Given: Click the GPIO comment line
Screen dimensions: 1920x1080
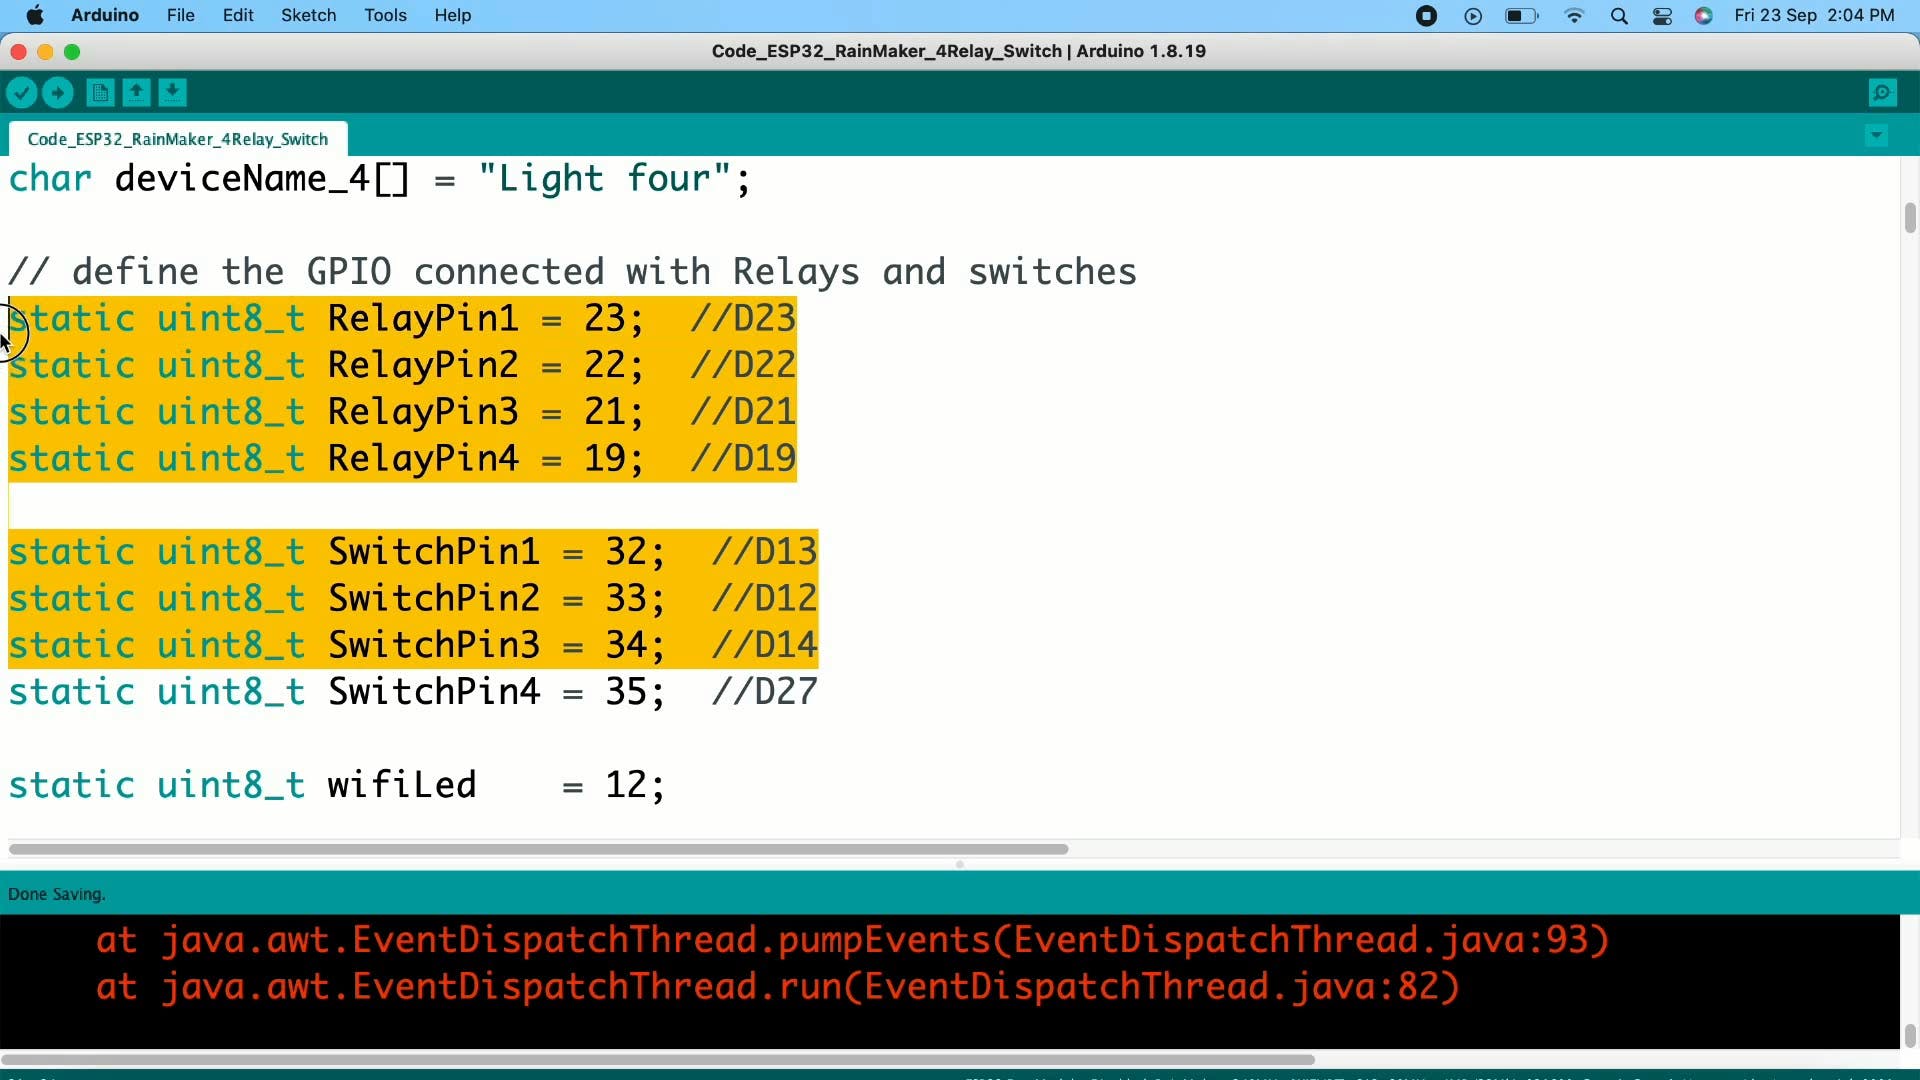Looking at the screenshot, I should (x=573, y=272).
